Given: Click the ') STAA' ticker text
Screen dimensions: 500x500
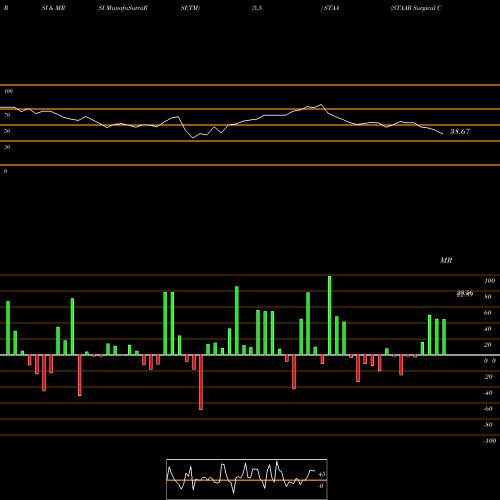Looking at the screenshot, I should (330, 8).
